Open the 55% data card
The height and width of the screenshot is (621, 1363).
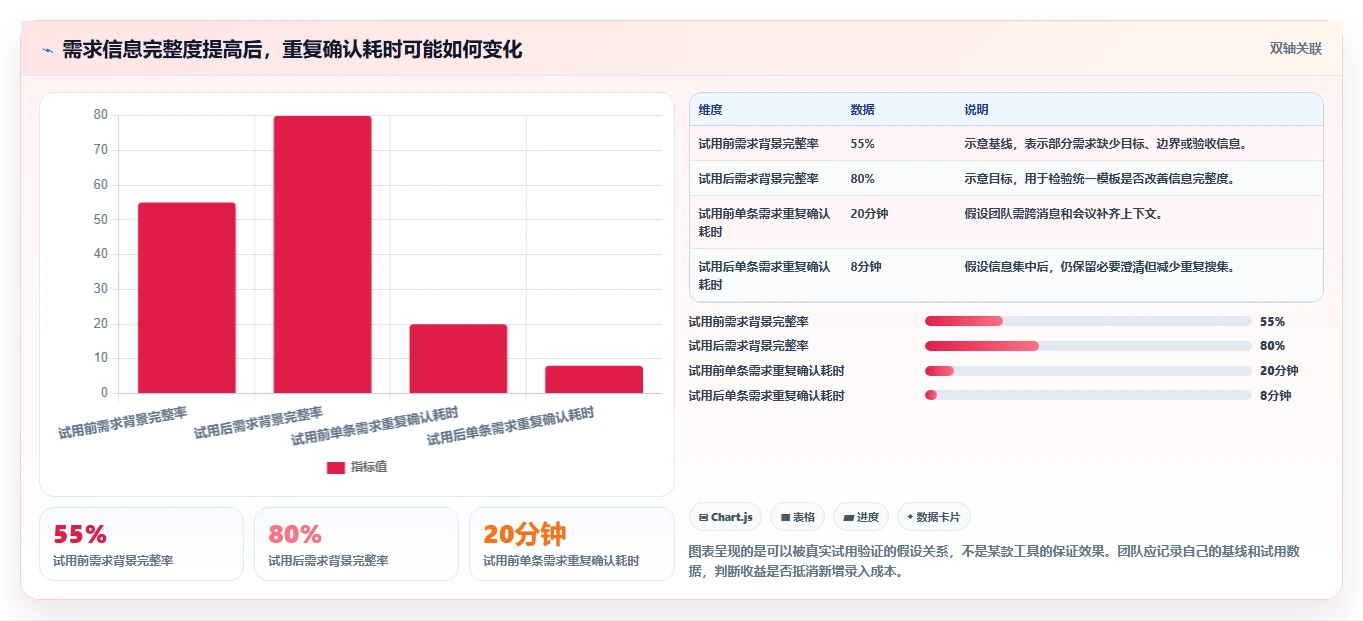click(141, 544)
